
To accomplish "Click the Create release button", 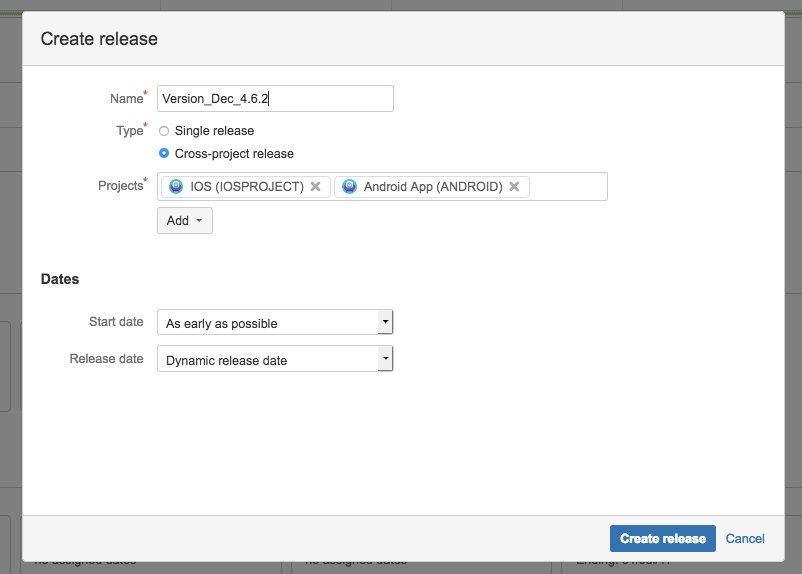I will pos(662,538).
